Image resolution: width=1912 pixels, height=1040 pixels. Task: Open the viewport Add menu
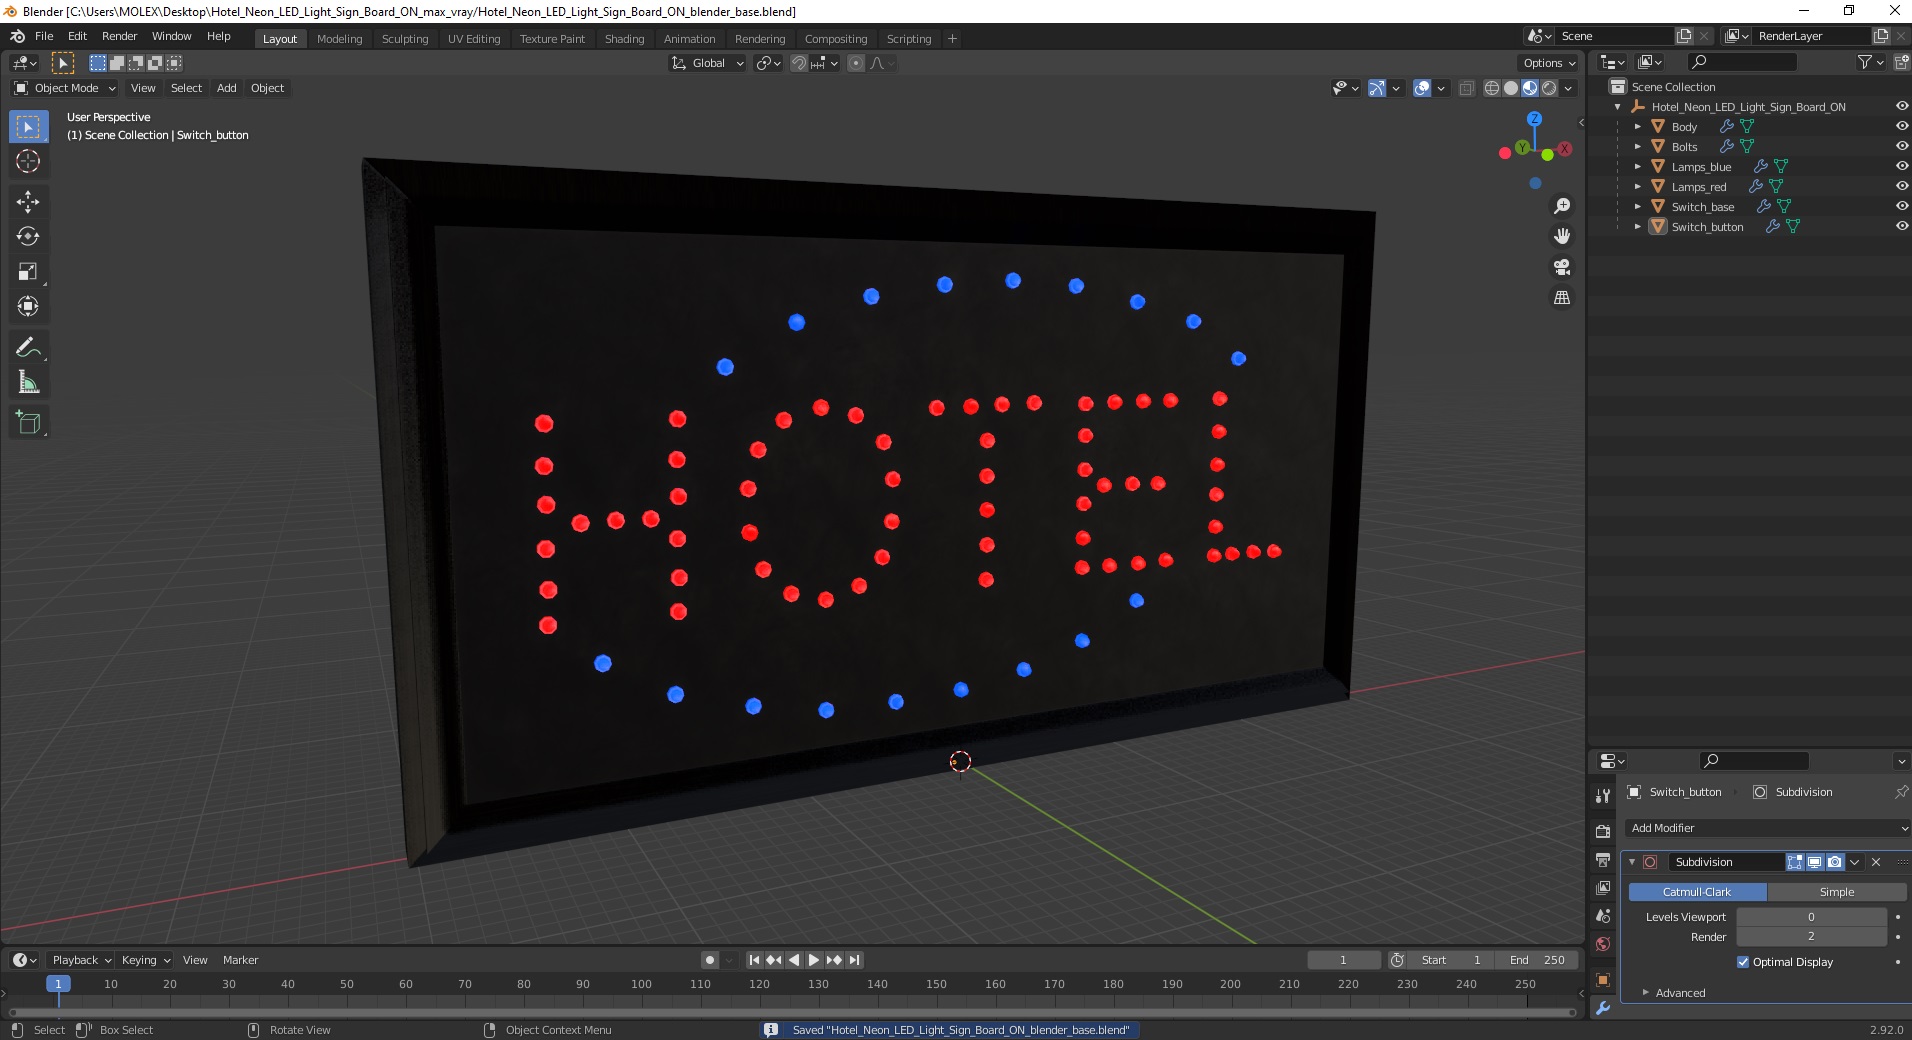[x=227, y=88]
